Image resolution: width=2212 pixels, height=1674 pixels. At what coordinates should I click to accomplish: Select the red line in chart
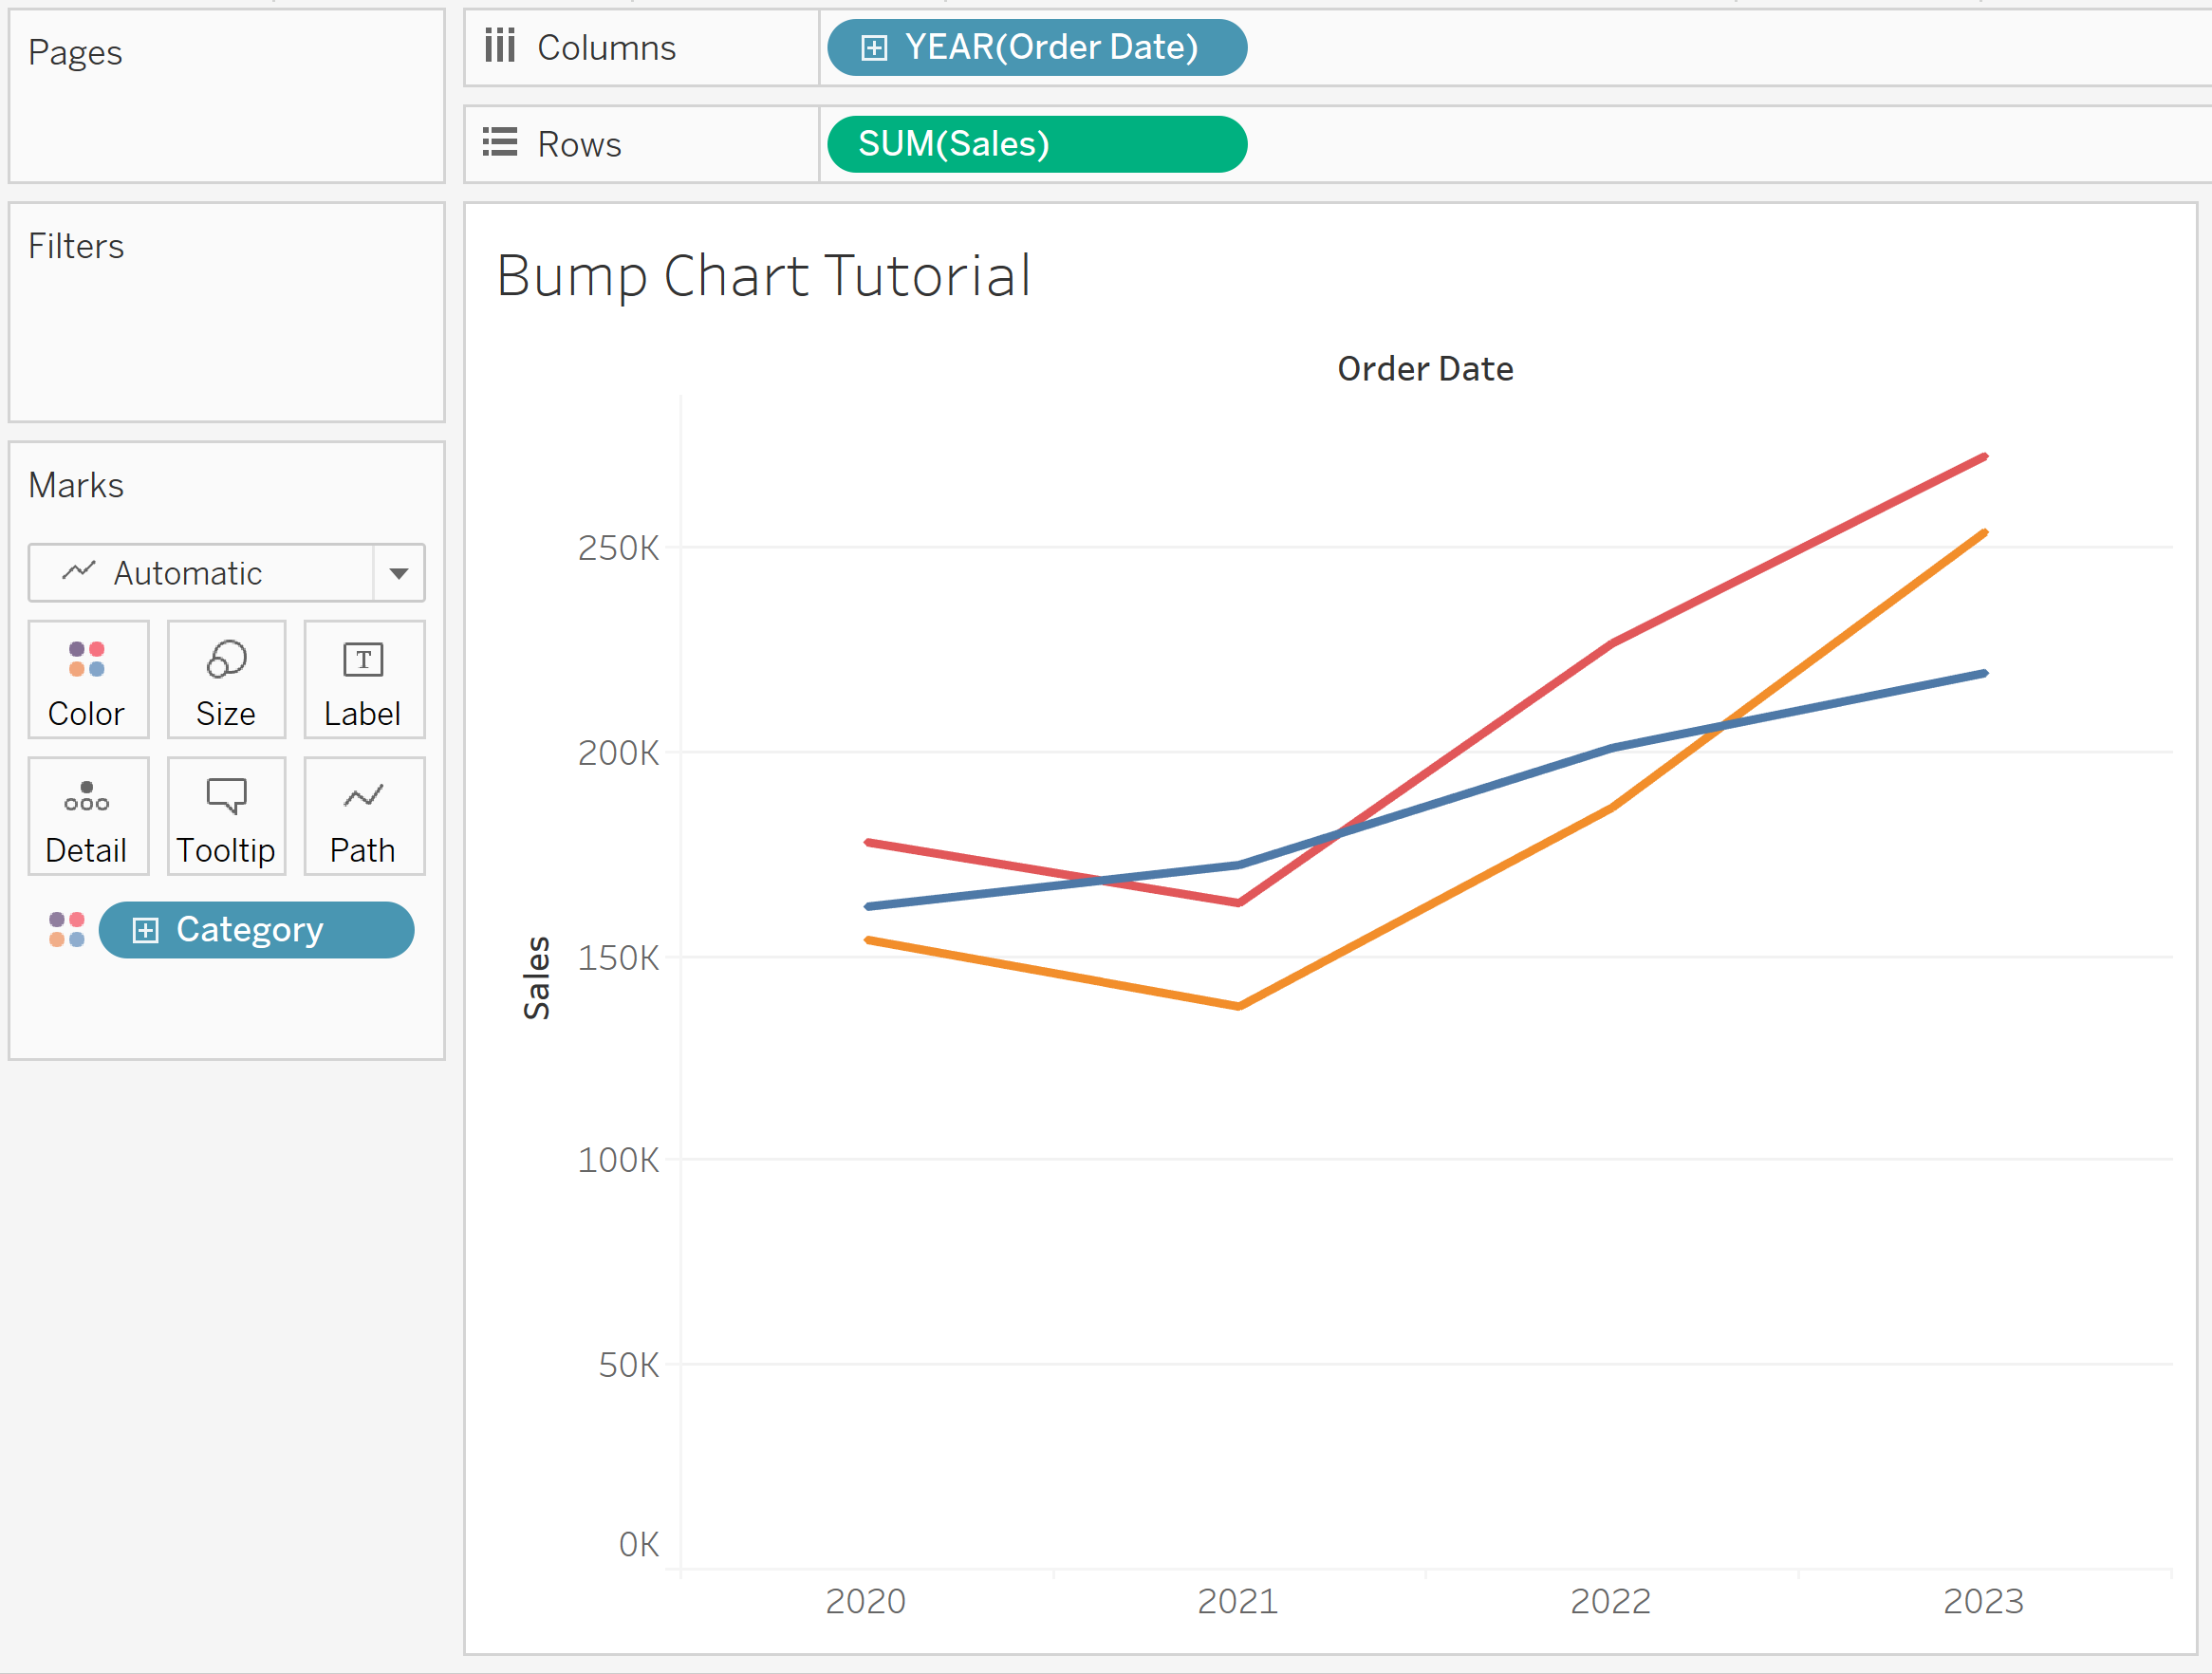click(1800, 549)
